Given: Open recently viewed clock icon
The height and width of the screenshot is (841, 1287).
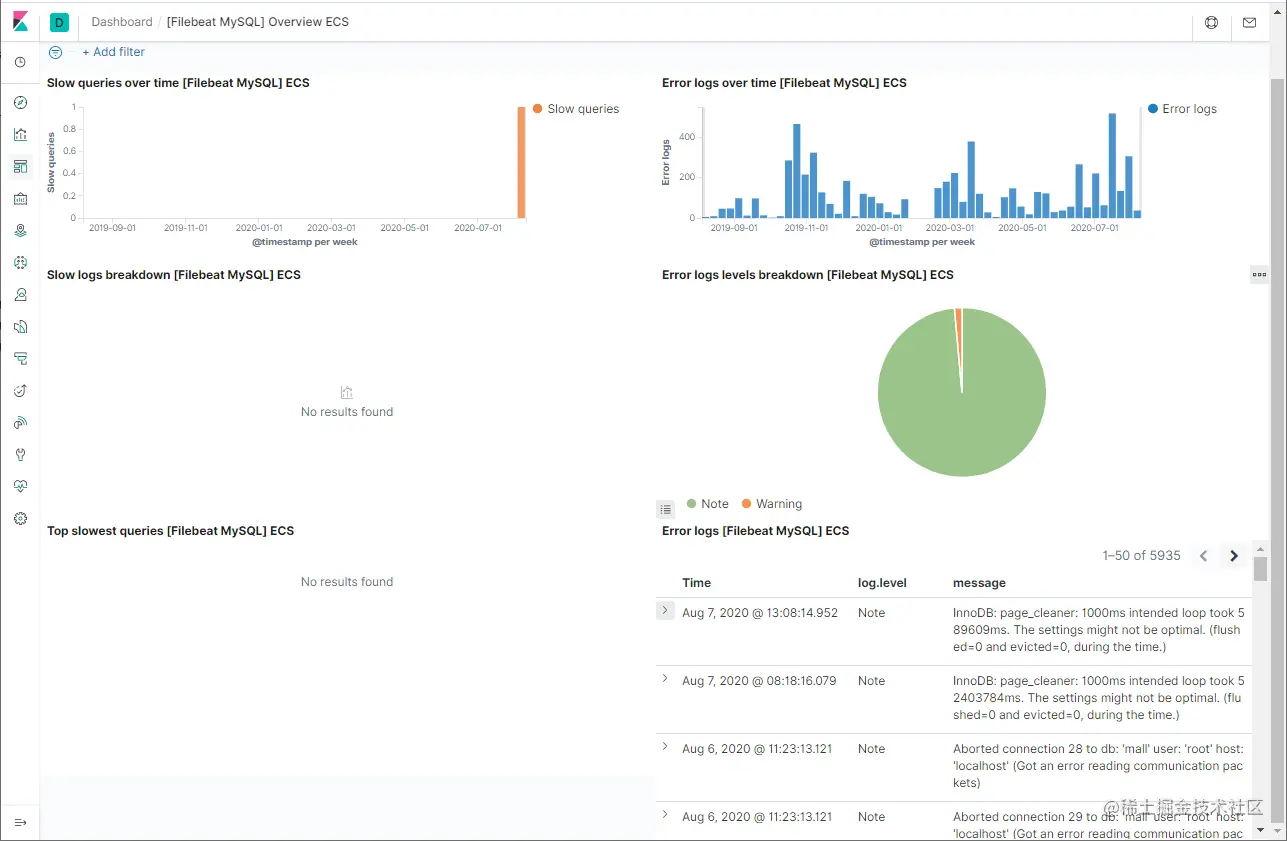Looking at the screenshot, I should [x=20, y=62].
